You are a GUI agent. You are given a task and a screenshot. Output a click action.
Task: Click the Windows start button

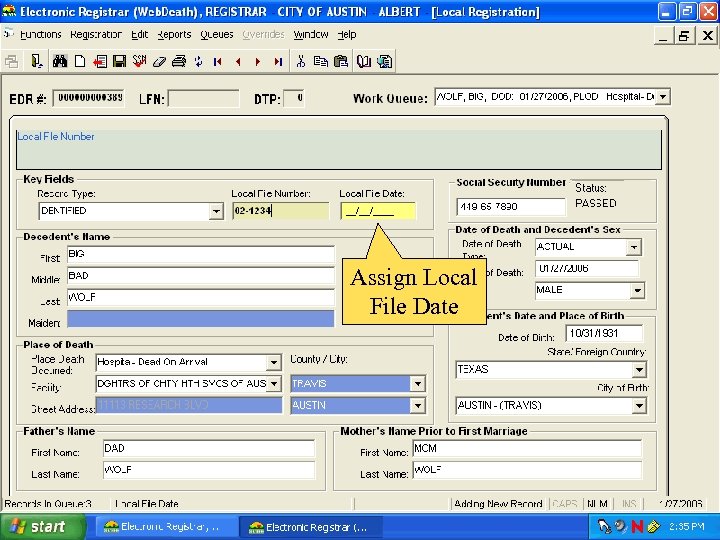(x=42, y=527)
